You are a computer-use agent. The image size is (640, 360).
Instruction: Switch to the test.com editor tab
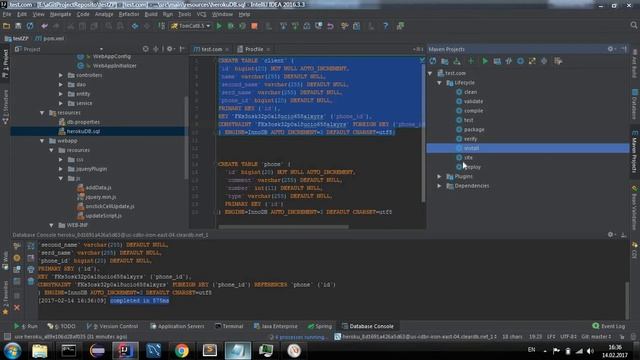click(x=211, y=49)
